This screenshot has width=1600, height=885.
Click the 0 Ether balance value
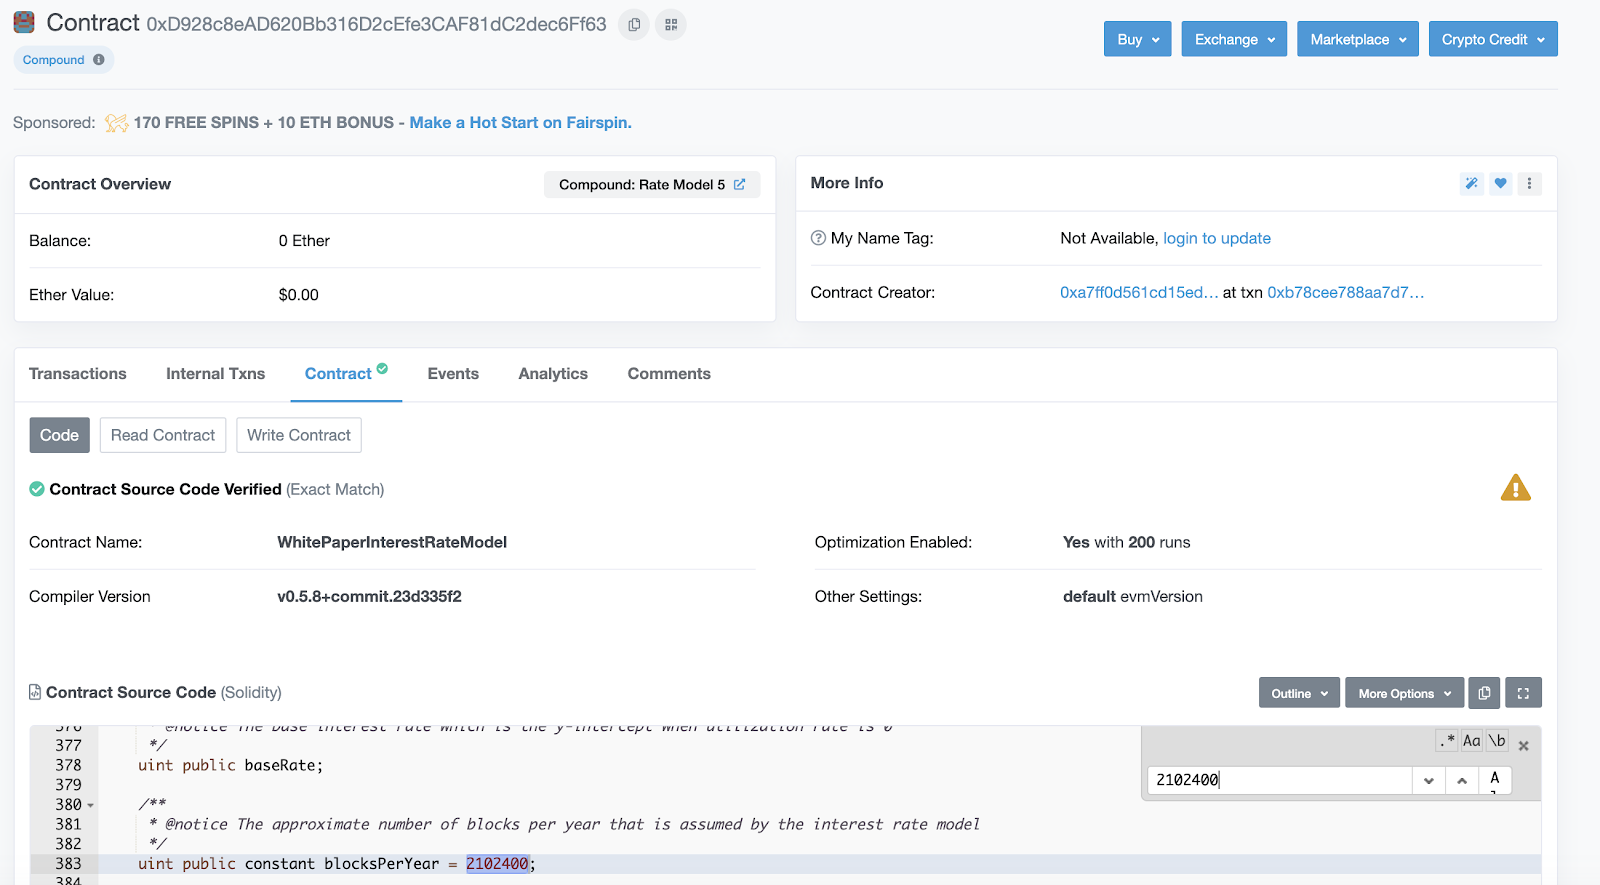click(304, 241)
